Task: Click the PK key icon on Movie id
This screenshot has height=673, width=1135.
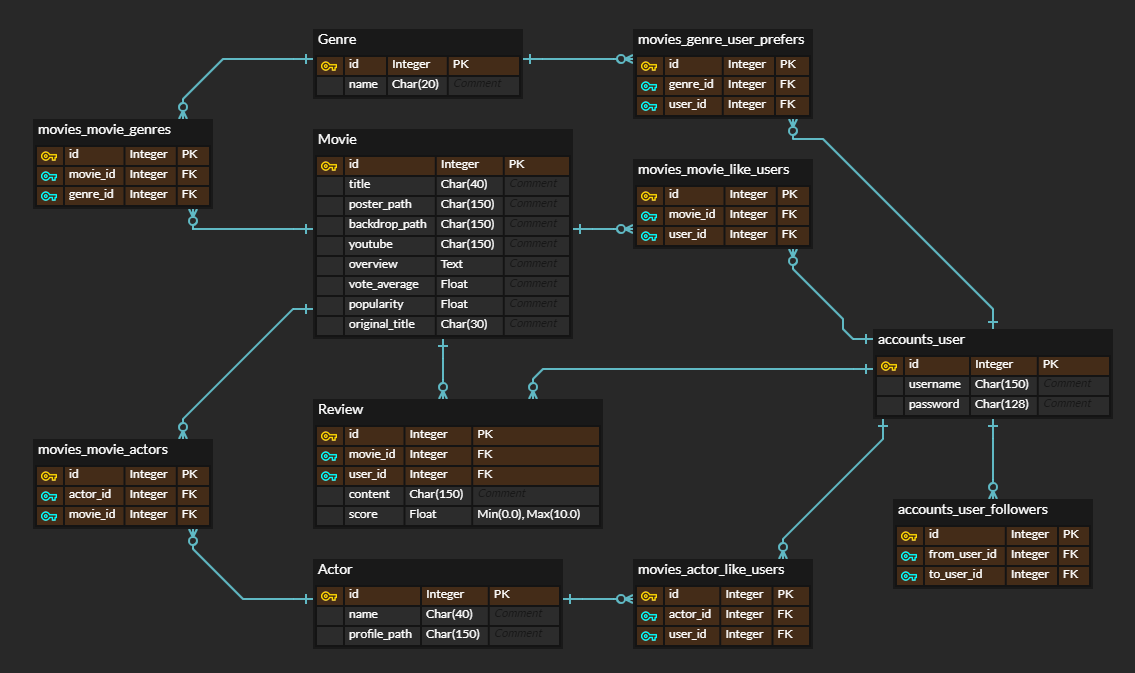Action: (328, 164)
